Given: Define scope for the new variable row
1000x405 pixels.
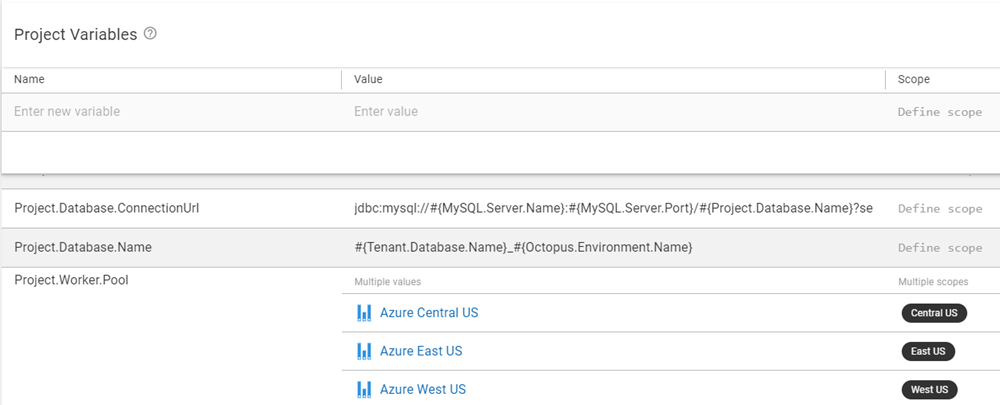Looking at the screenshot, I should [939, 112].
